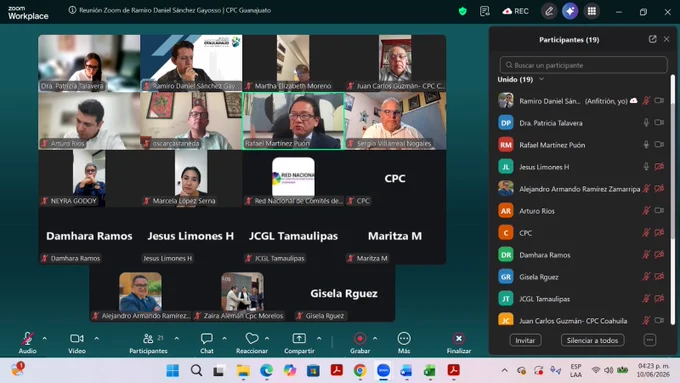
Task: Toggle microphone for Dra. Patricia Talavera in list
Action: click(646, 123)
